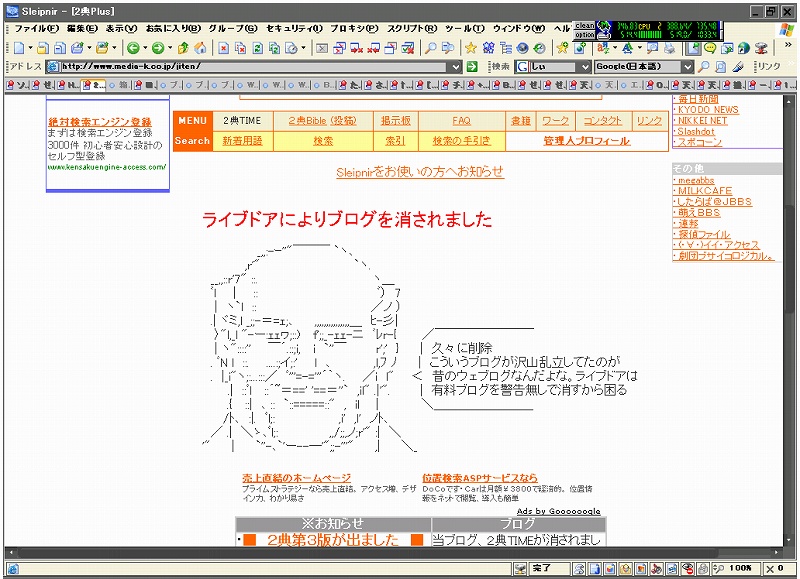Click the 2典Bible (投稿) menu link
Screen dimensions: 800x579
point(322,121)
